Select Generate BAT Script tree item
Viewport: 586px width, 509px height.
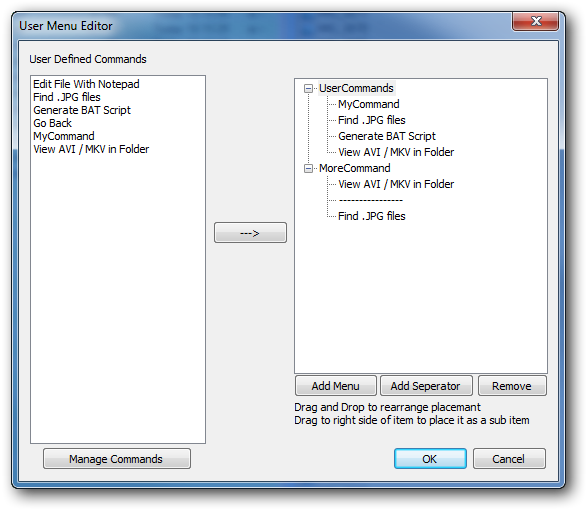pyautogui.click(x=387, y=136)
